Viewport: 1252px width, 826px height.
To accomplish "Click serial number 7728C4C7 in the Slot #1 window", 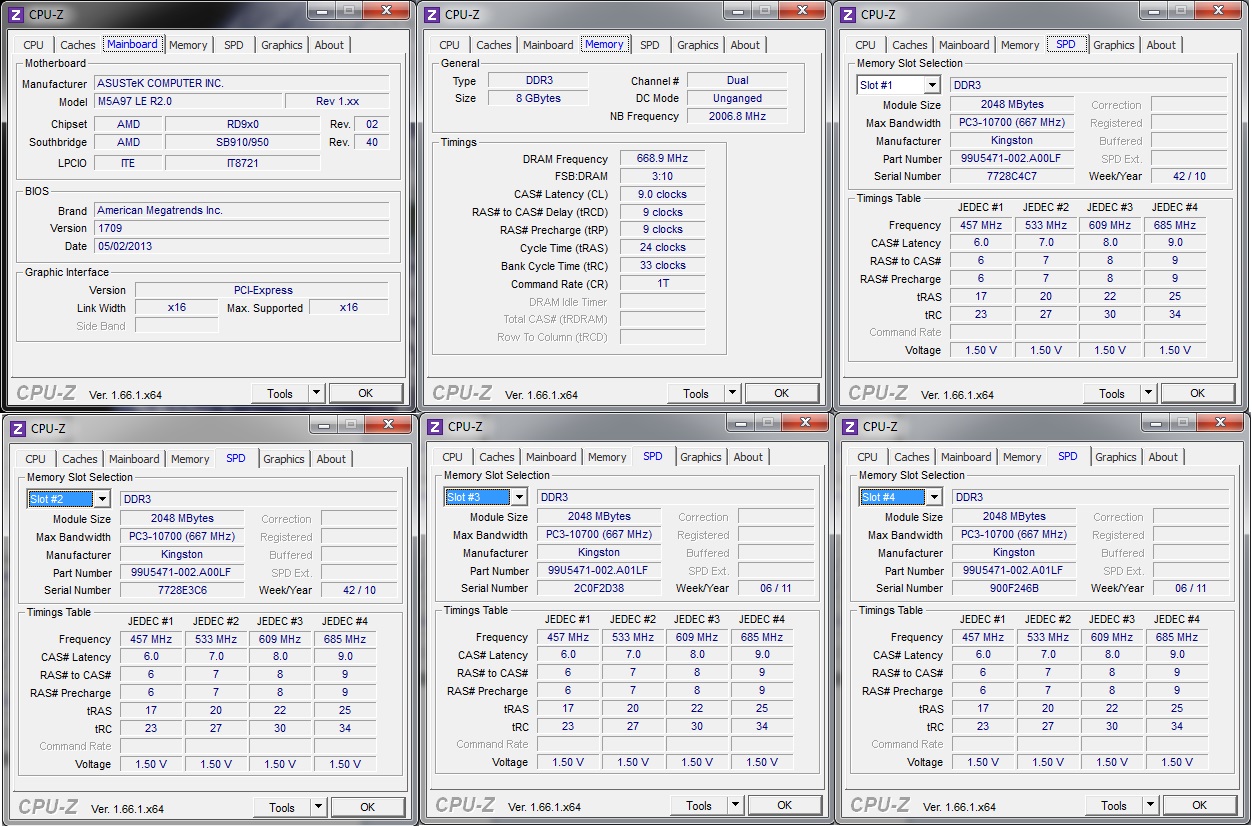I will 1012,177.
